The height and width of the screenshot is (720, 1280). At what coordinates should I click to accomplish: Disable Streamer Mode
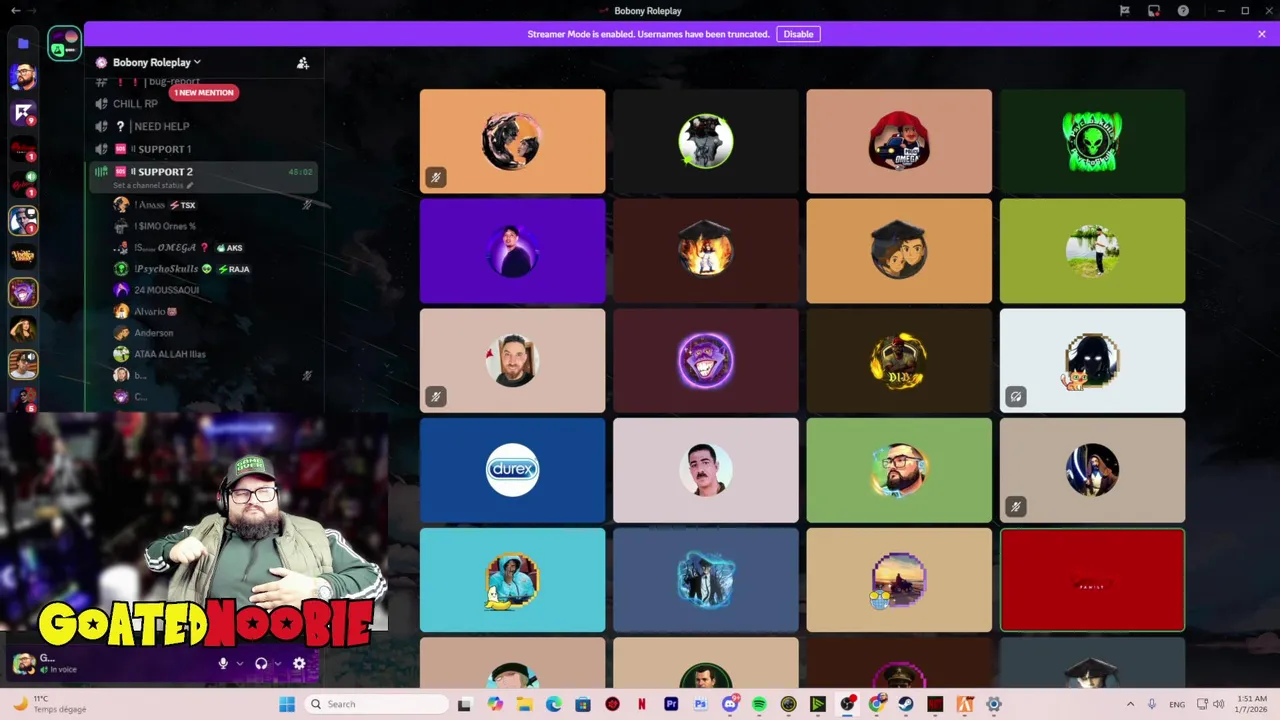pyautogui.click(x=798, y=34)
